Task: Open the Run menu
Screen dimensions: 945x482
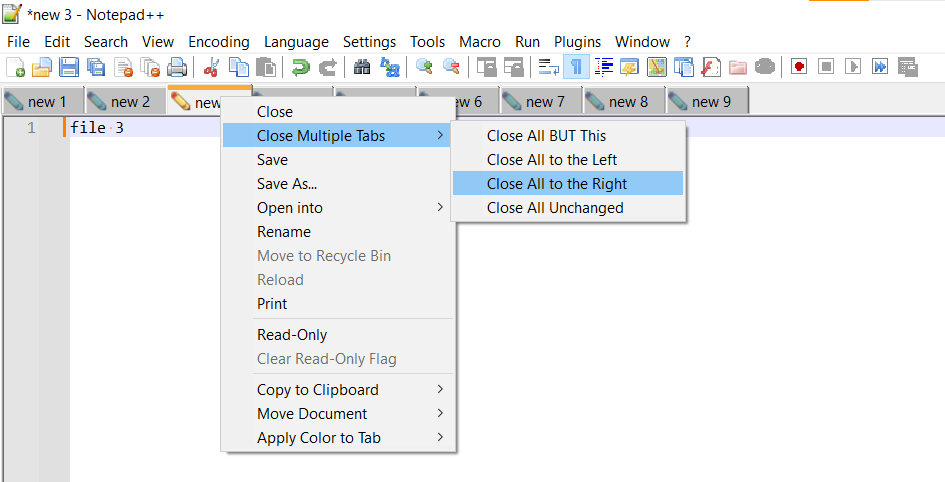Action: click(527, 42)
